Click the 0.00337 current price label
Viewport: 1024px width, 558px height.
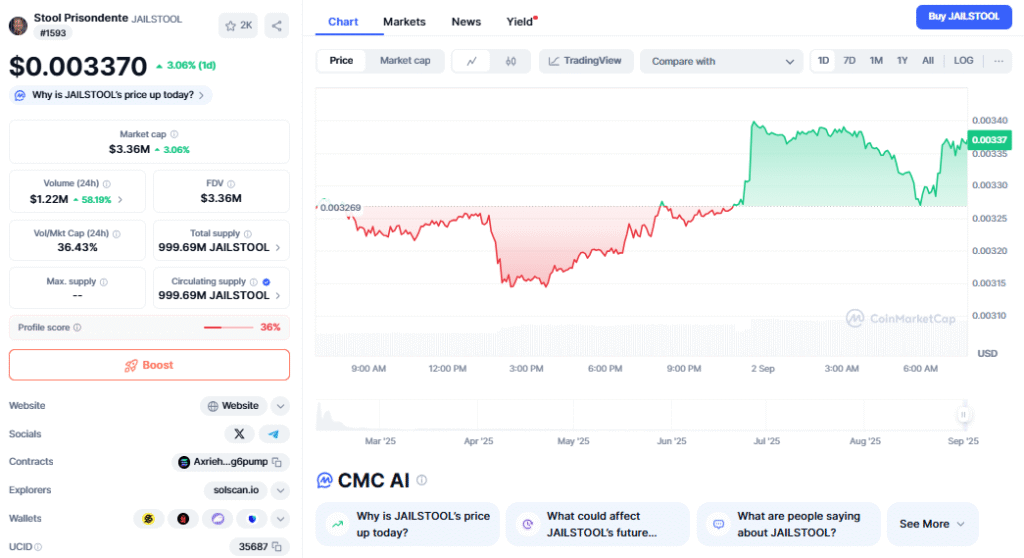pos(989,140)
